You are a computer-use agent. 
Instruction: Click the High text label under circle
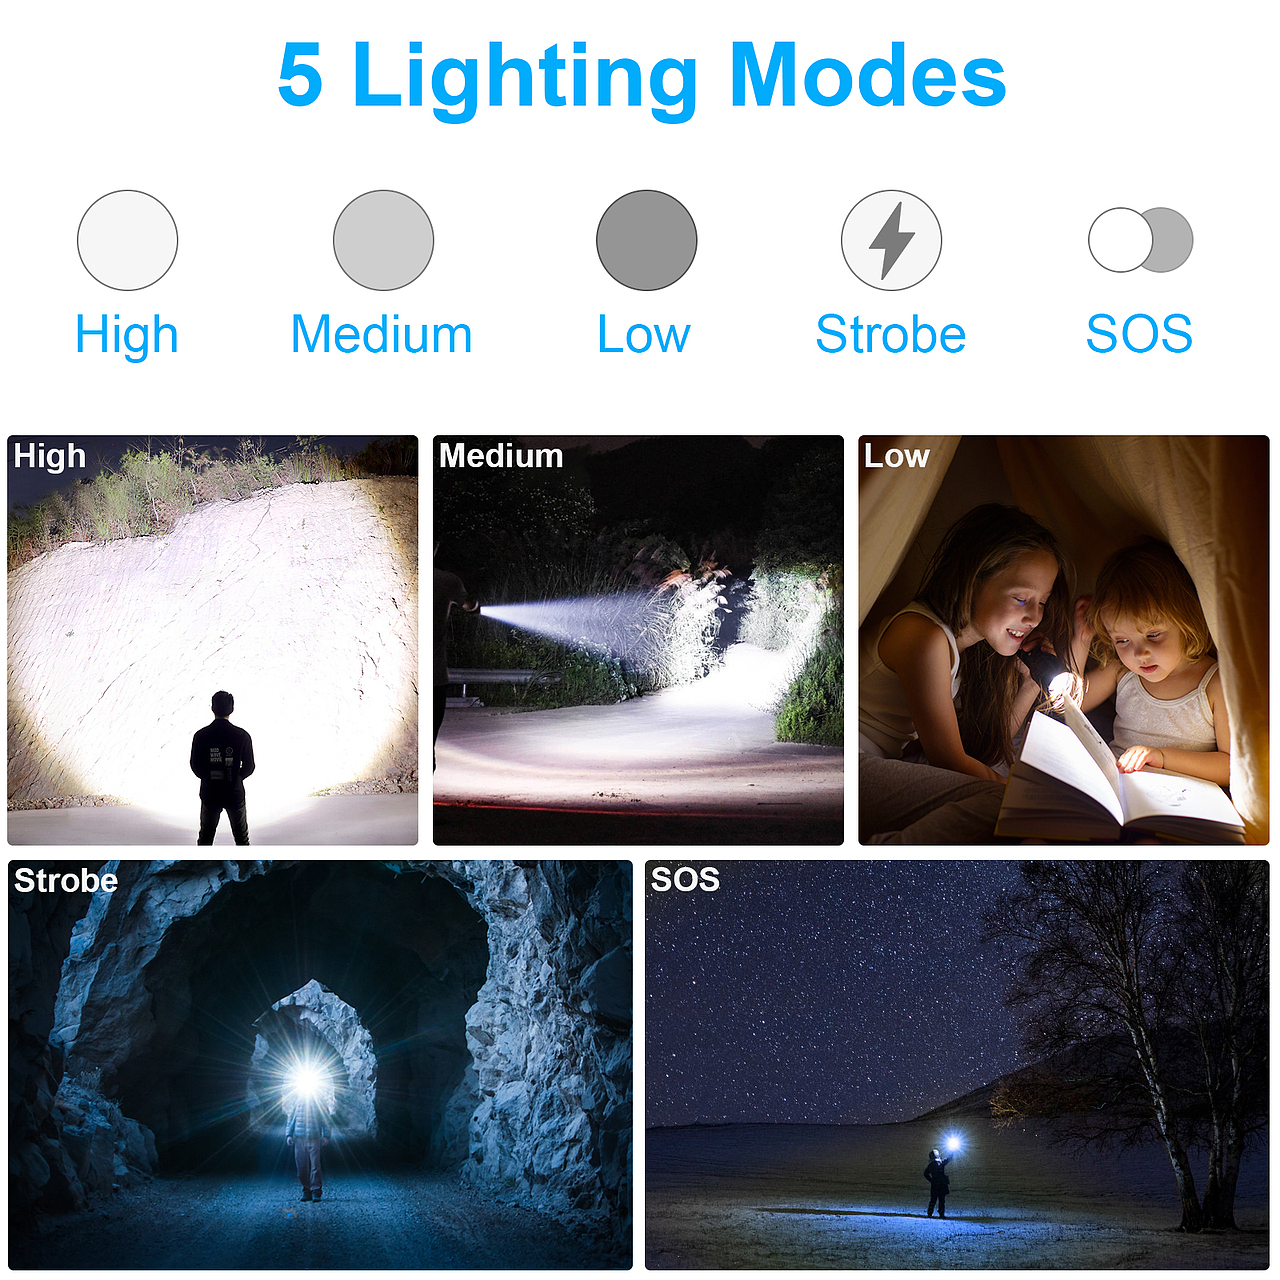point(127,335)
